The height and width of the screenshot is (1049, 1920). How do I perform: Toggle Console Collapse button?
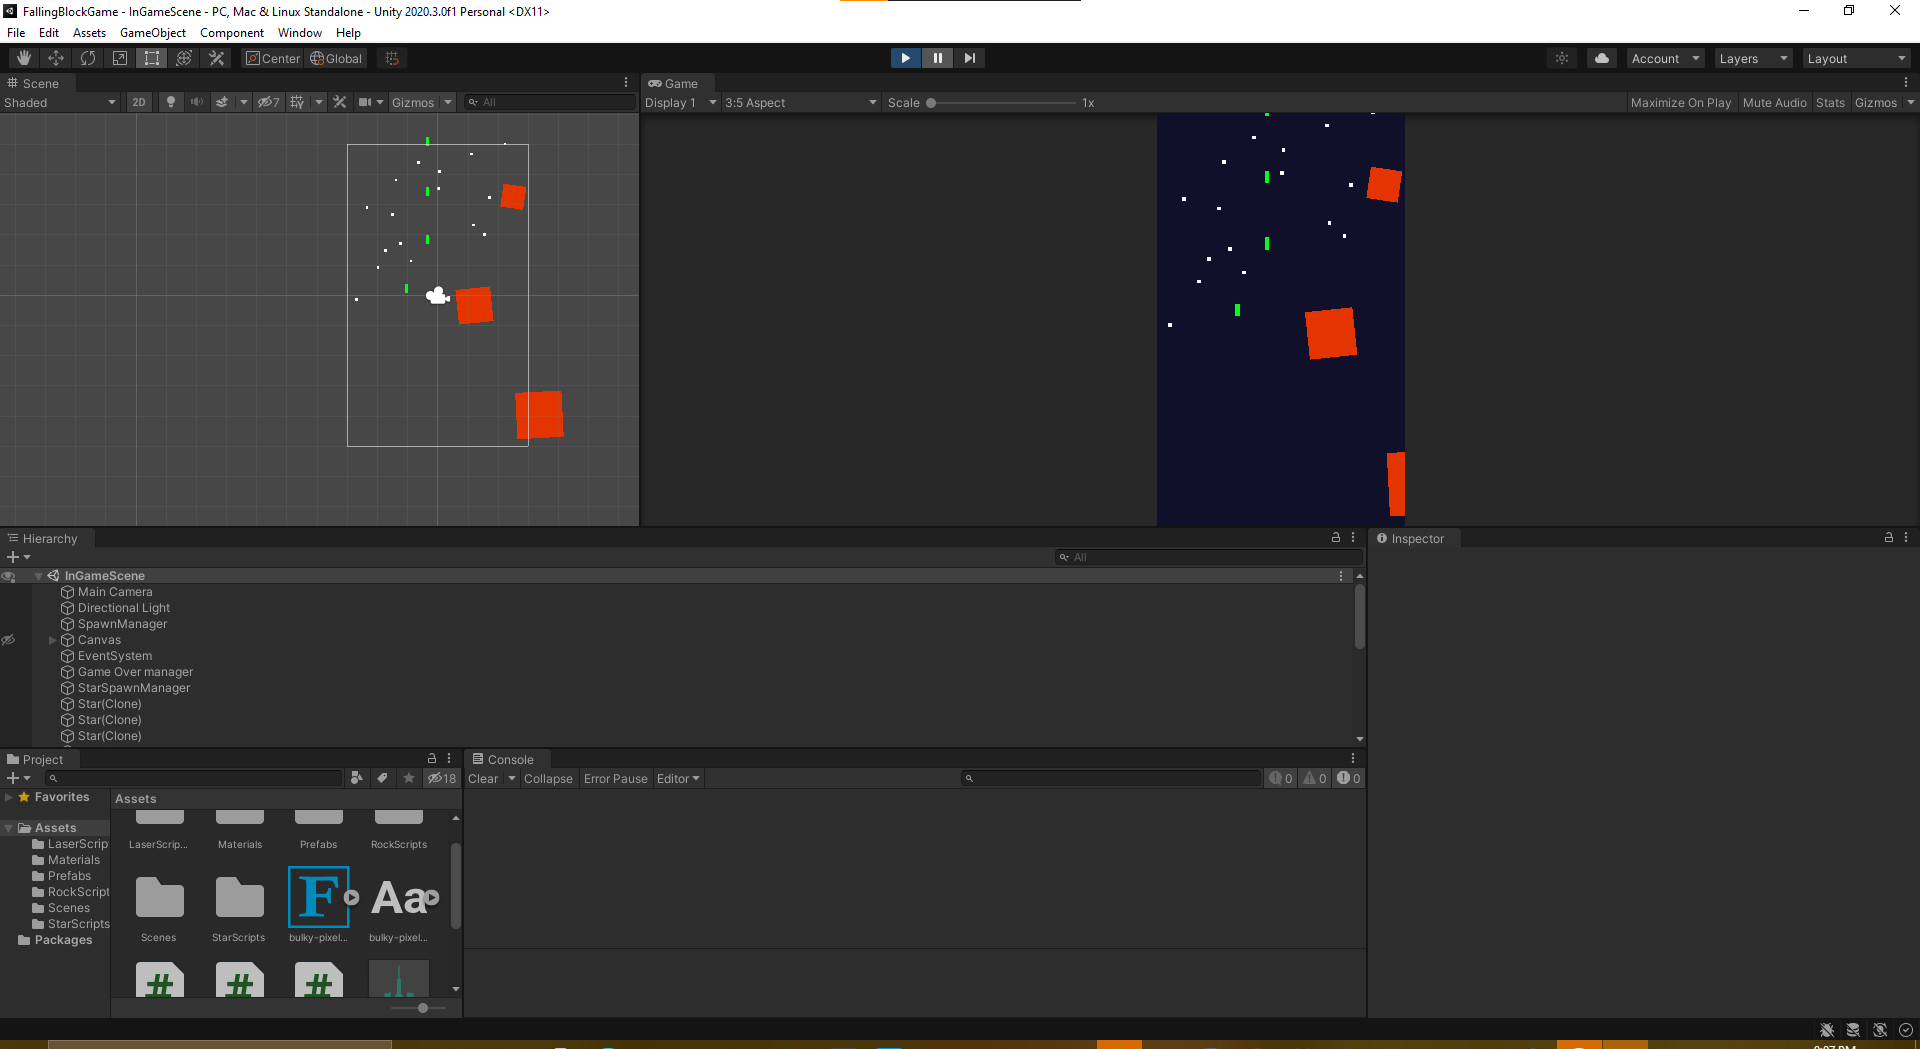click(548, 779)
